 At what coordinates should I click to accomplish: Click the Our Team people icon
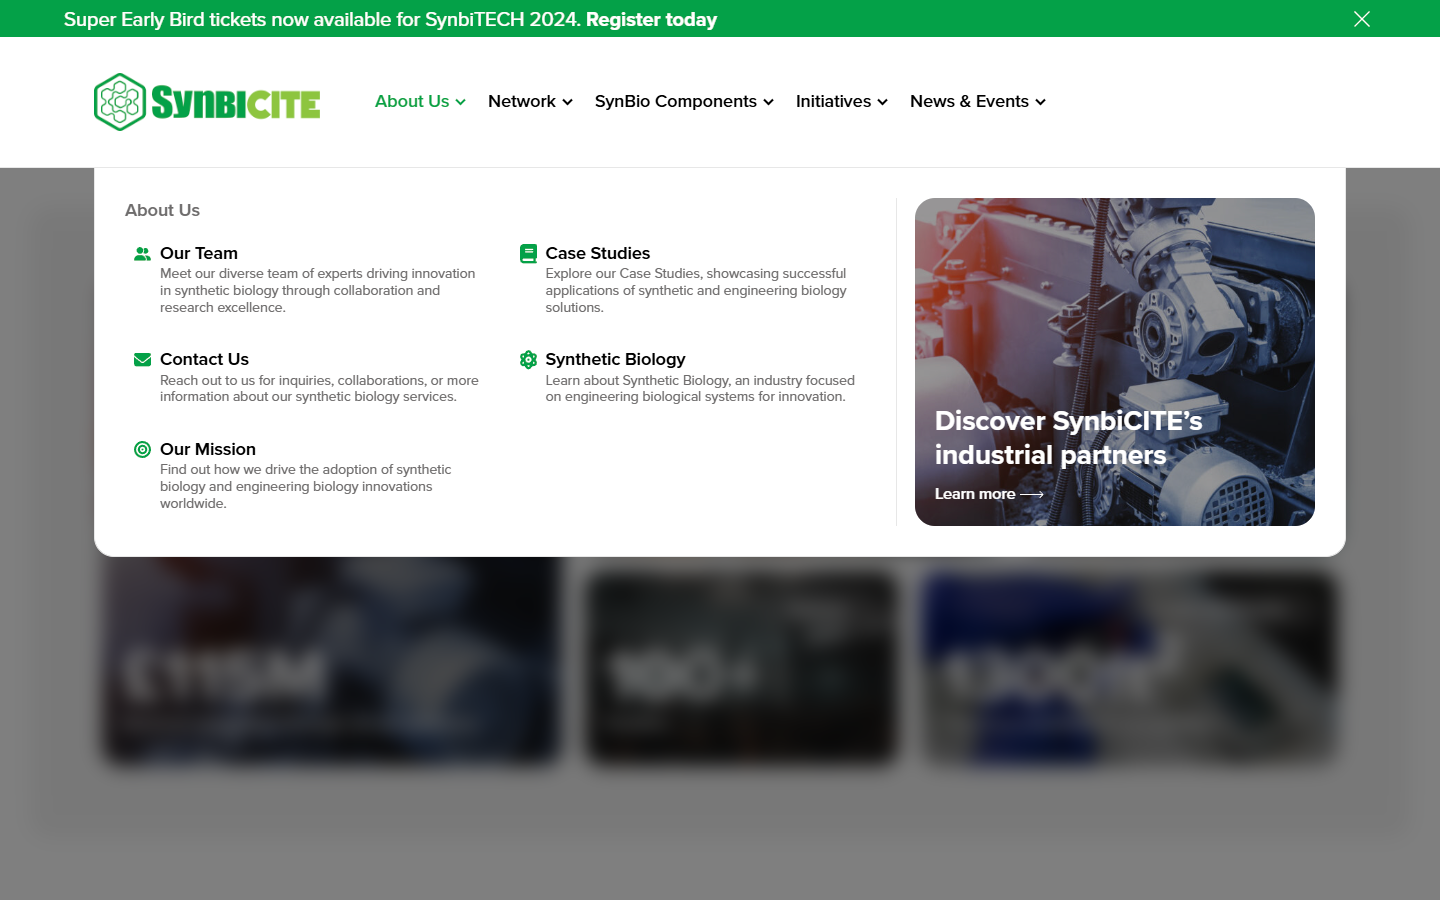140,253
